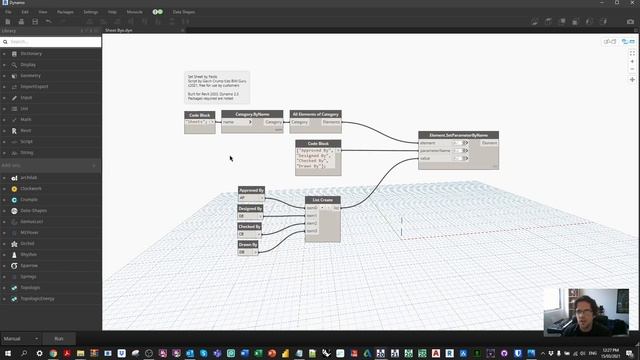640x360 pixels.
Task: Open the Data-Shapes menu
Action: tap(184, 12)
